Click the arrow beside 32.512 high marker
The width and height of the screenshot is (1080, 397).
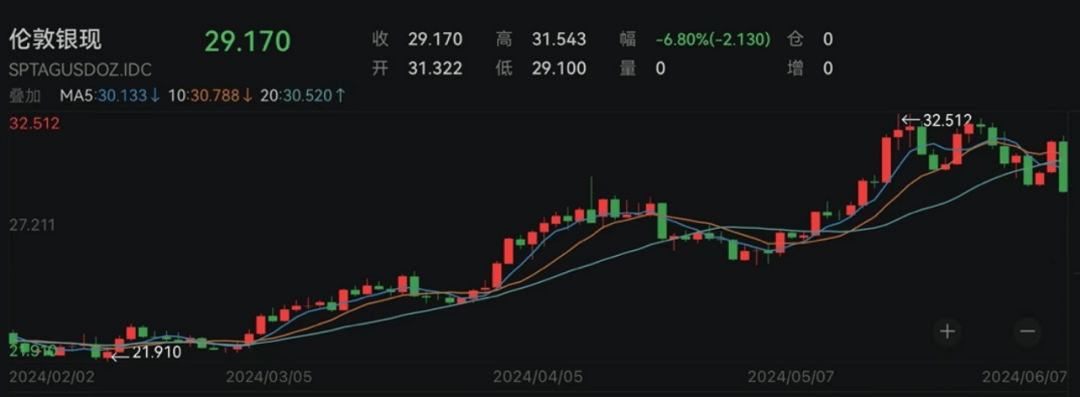[911, 121]
